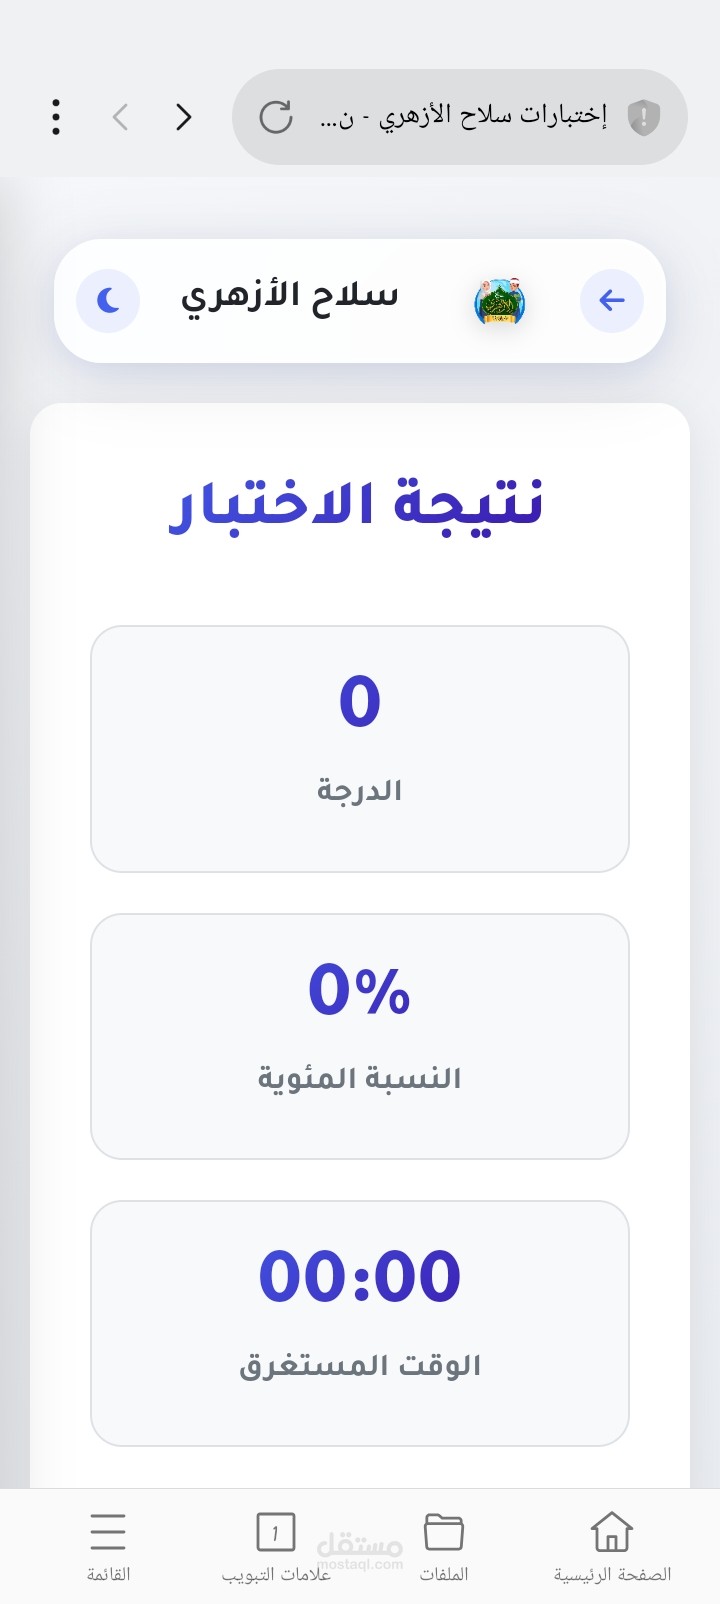The image size is (720, 1604).
Task: Tap the back arrow in the app header
Action: tap(611, 300)
